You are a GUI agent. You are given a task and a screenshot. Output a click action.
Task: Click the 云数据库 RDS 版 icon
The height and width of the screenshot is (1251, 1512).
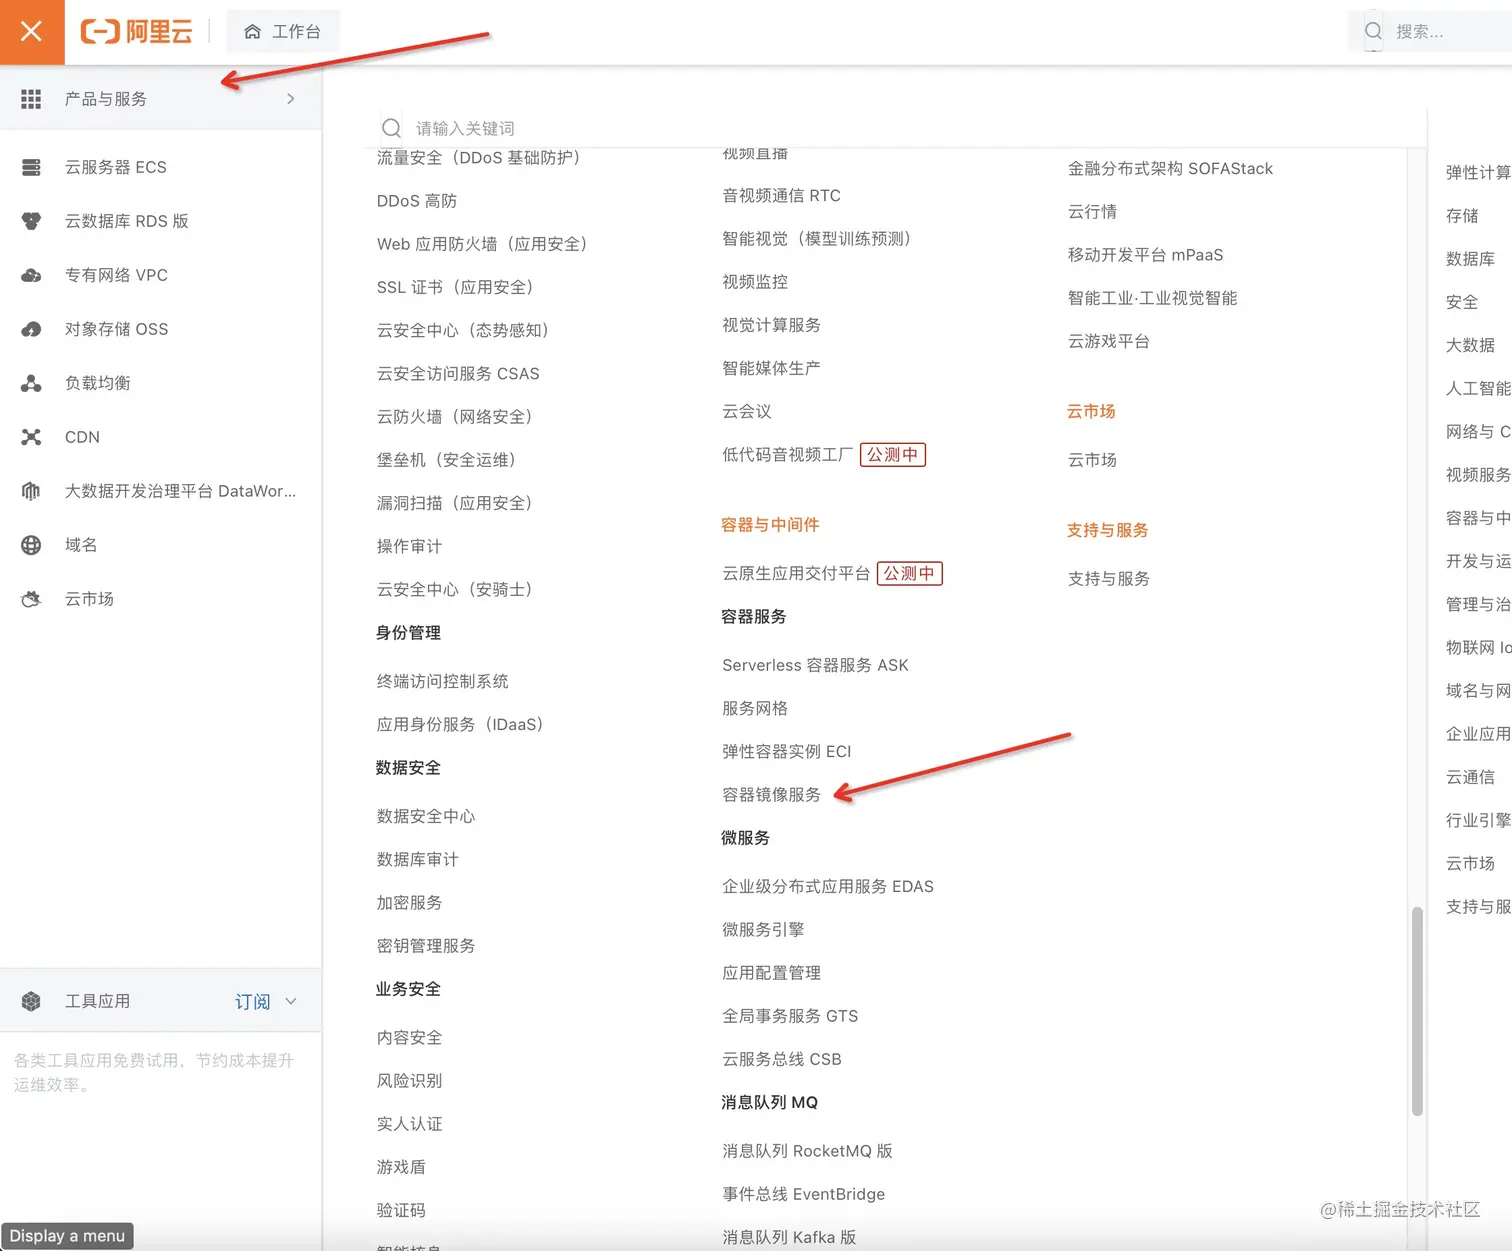point(31,221)
